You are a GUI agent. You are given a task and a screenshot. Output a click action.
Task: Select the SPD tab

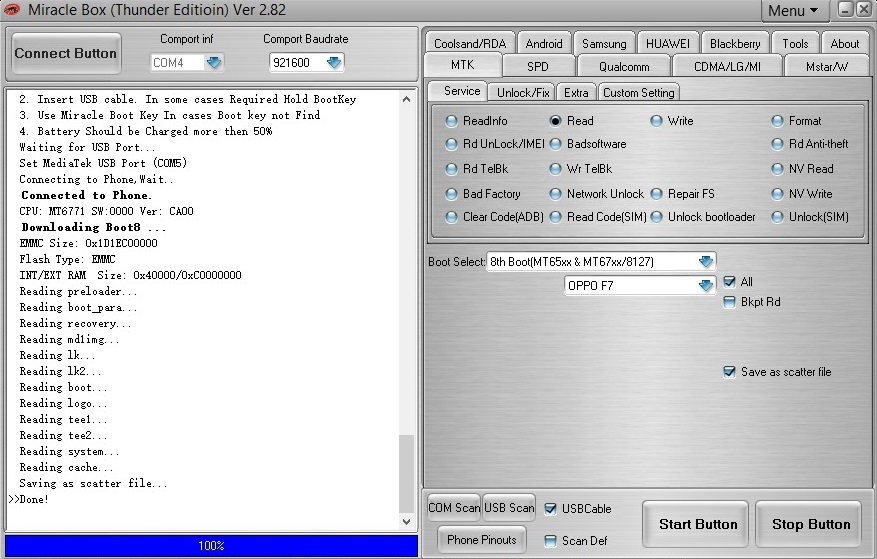pos(537,67)
